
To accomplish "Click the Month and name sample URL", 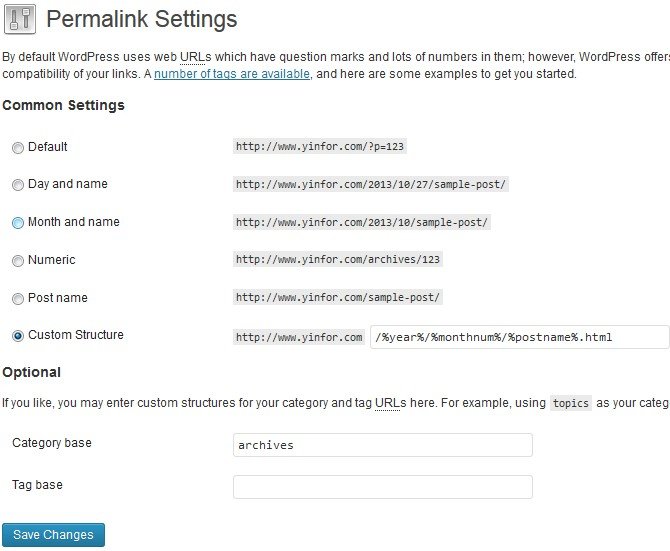I will coord(362,222).
